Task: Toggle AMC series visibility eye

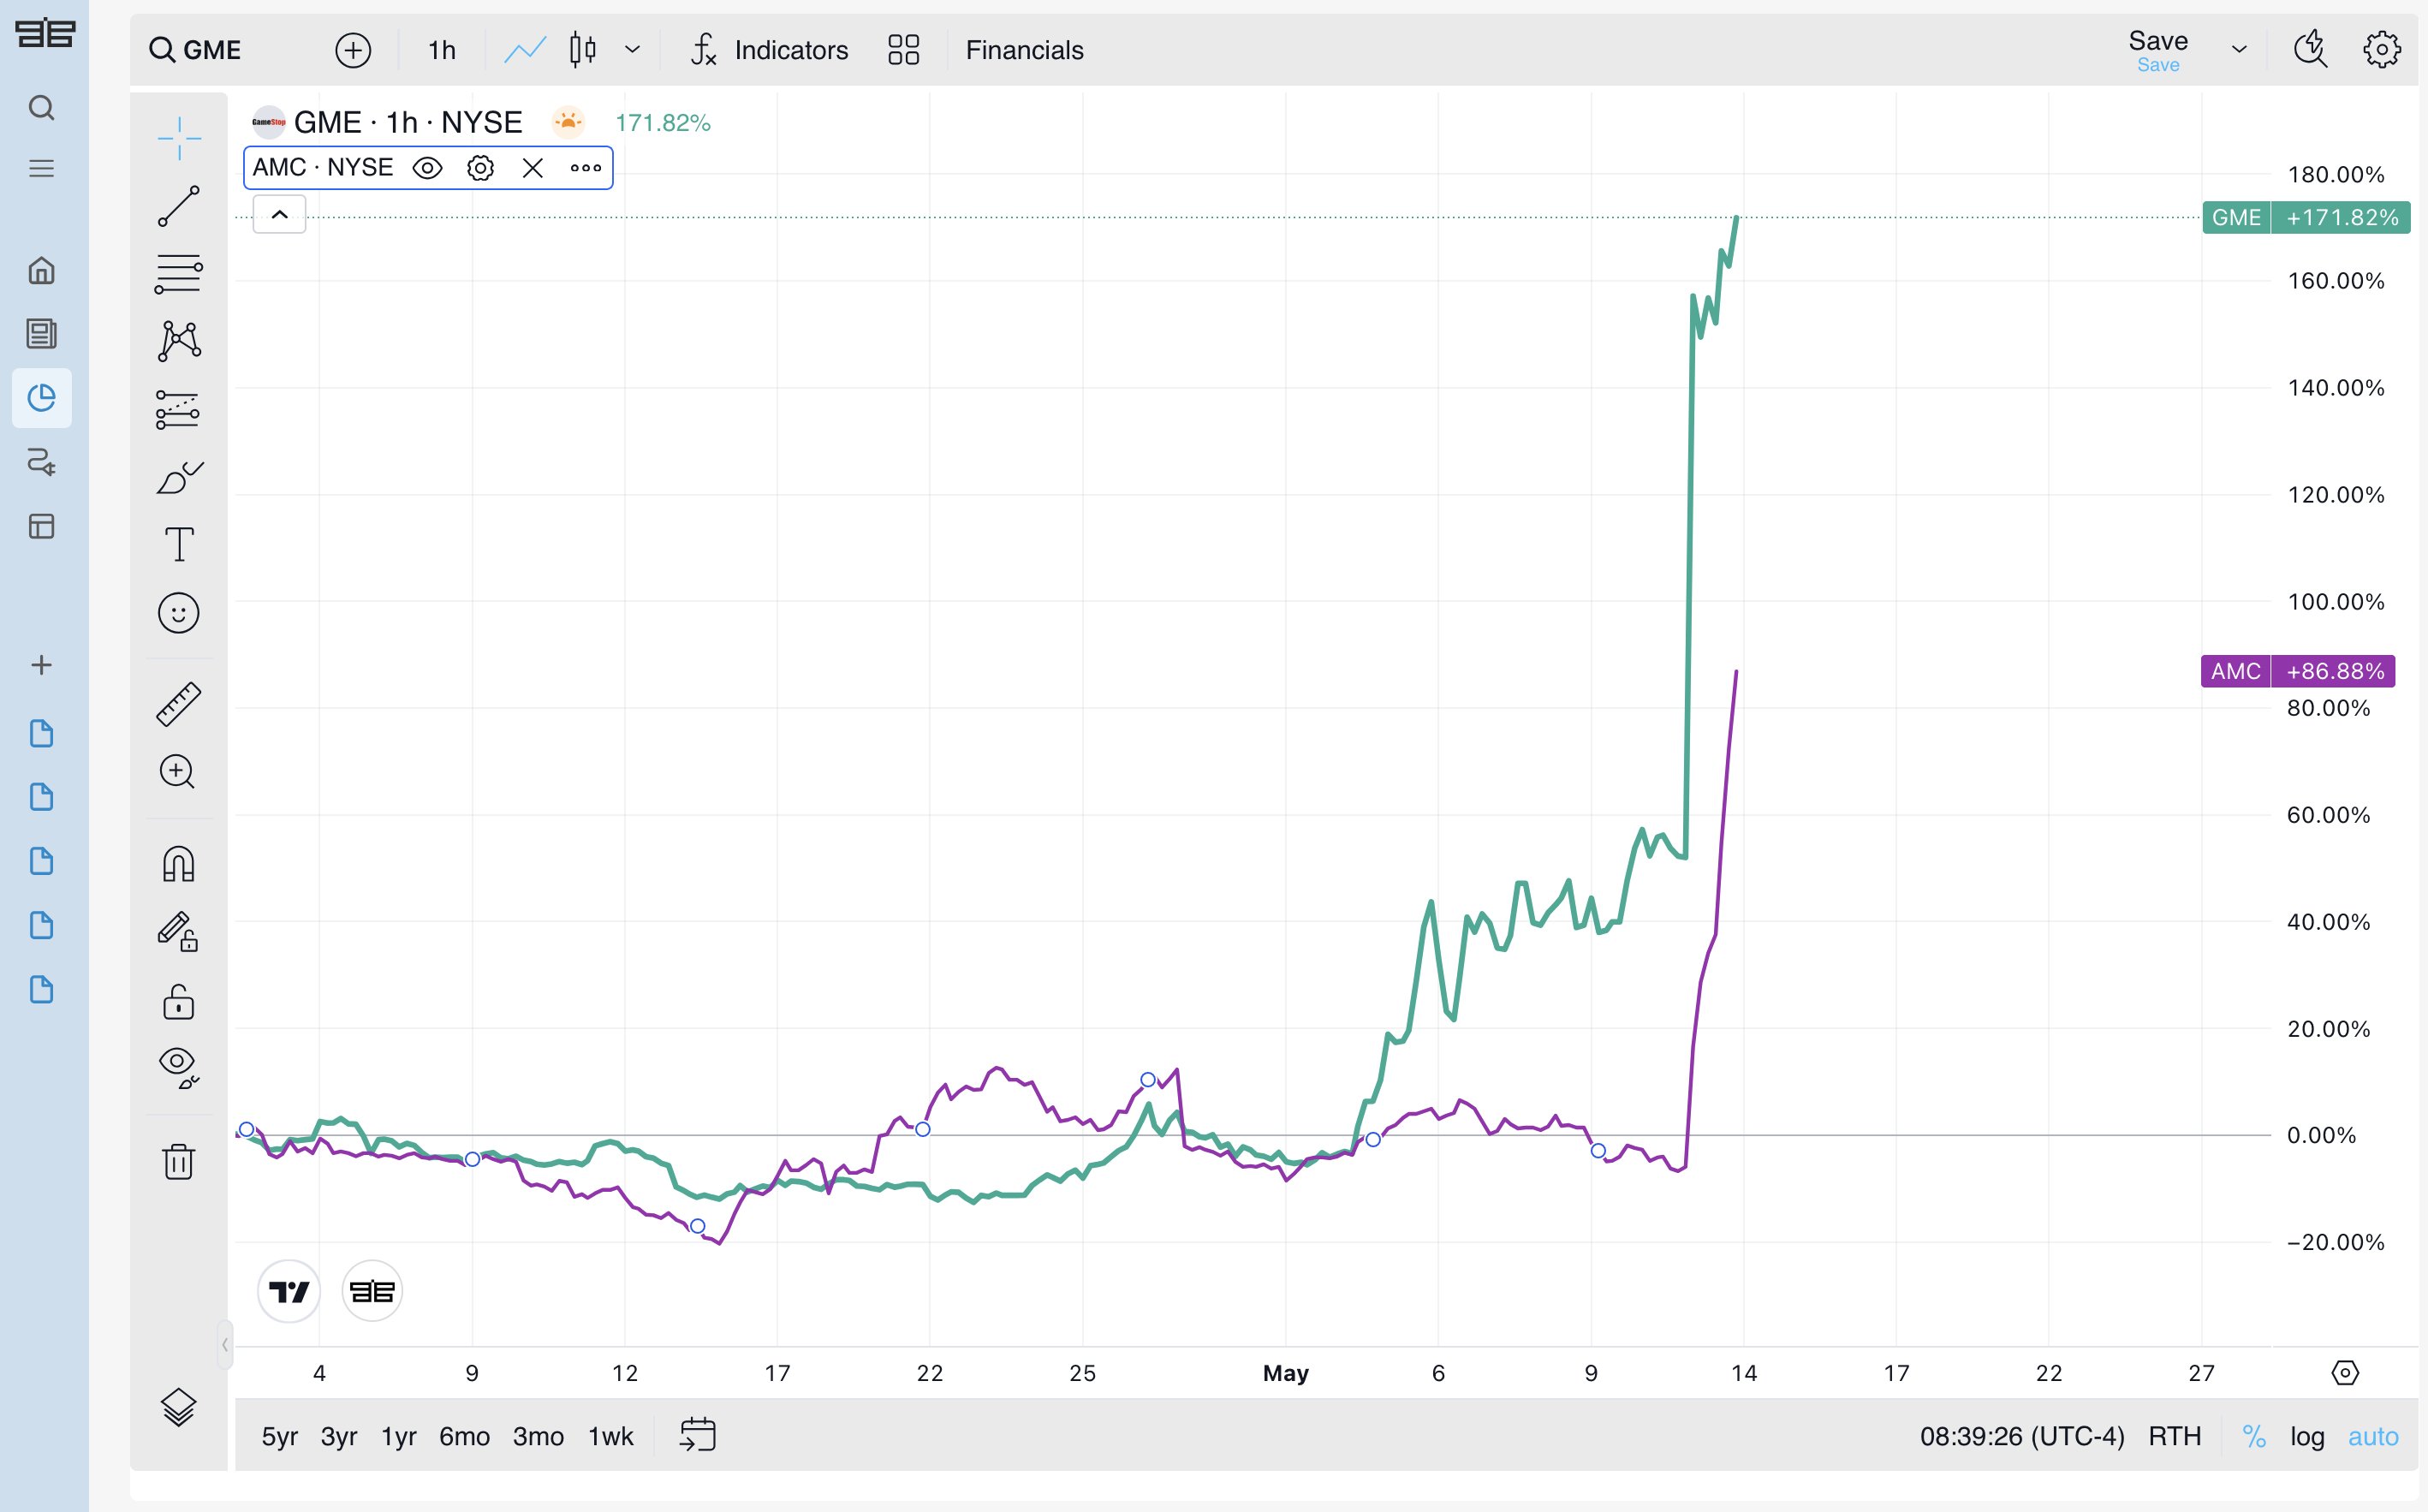Action: click(428, 168)
